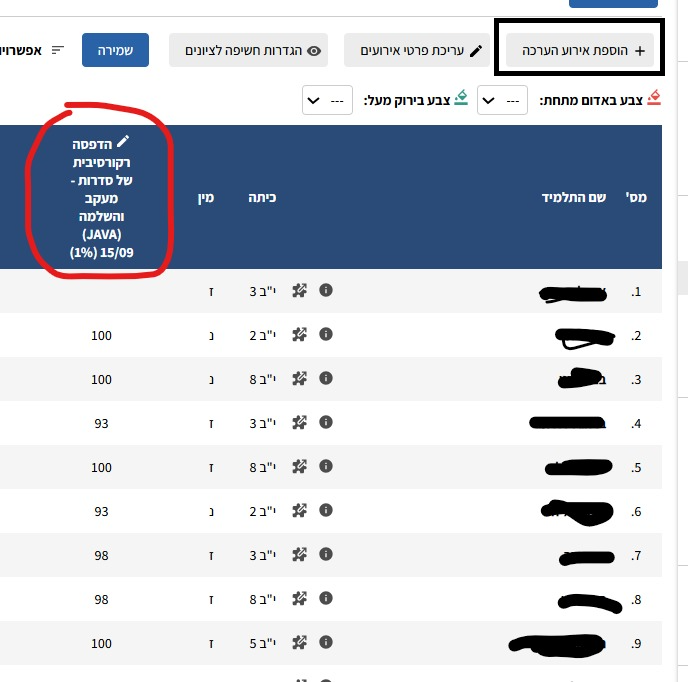688x682 pixels.
Task: Click 'הוספת אירוע הערכה' button
Action: tap(580, 50)
